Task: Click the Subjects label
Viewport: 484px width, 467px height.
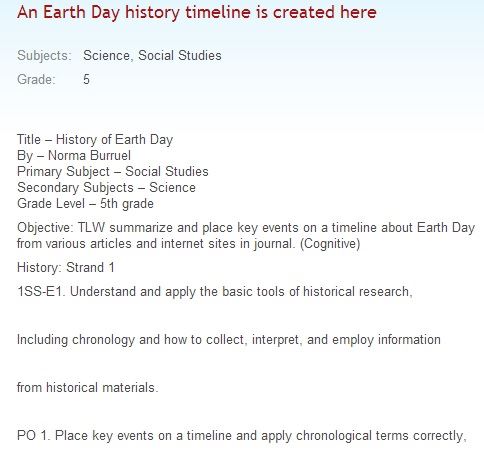Action: tap(44, 55)
